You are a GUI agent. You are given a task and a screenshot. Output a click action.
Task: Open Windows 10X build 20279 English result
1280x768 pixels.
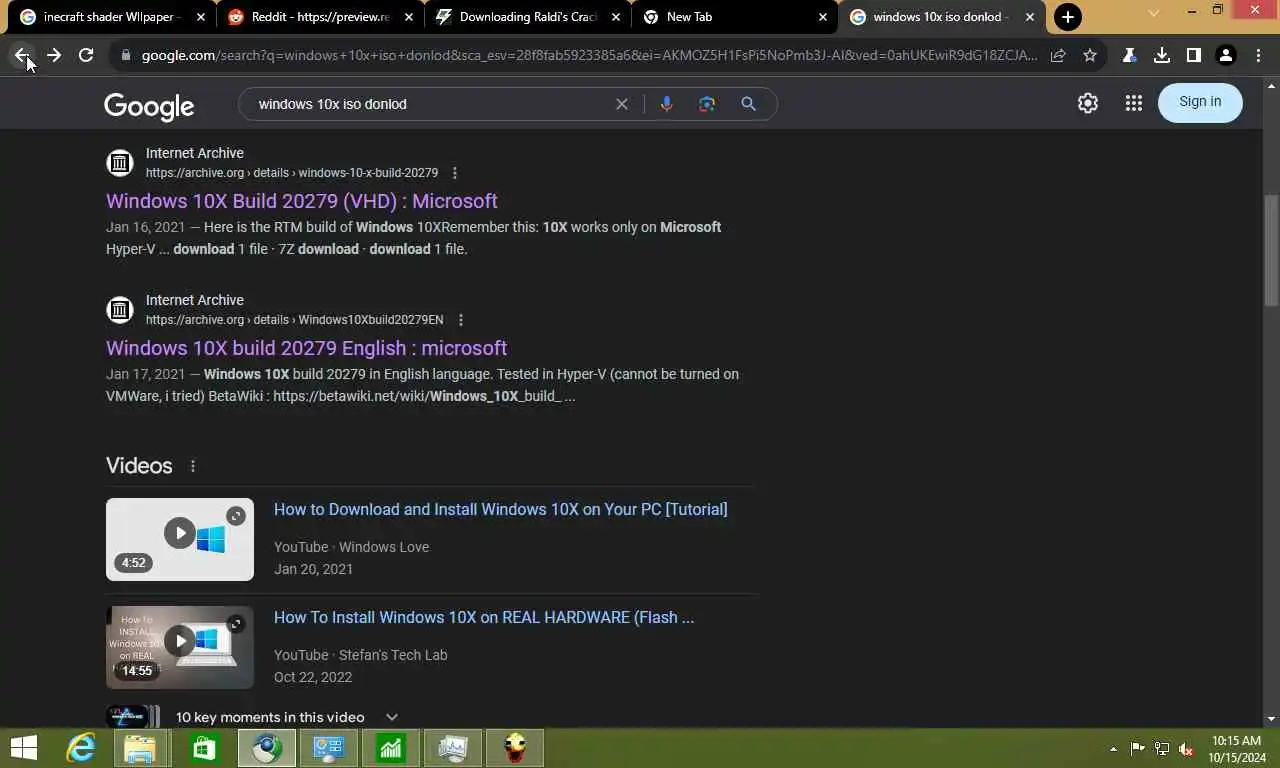[x=306, y=348]
